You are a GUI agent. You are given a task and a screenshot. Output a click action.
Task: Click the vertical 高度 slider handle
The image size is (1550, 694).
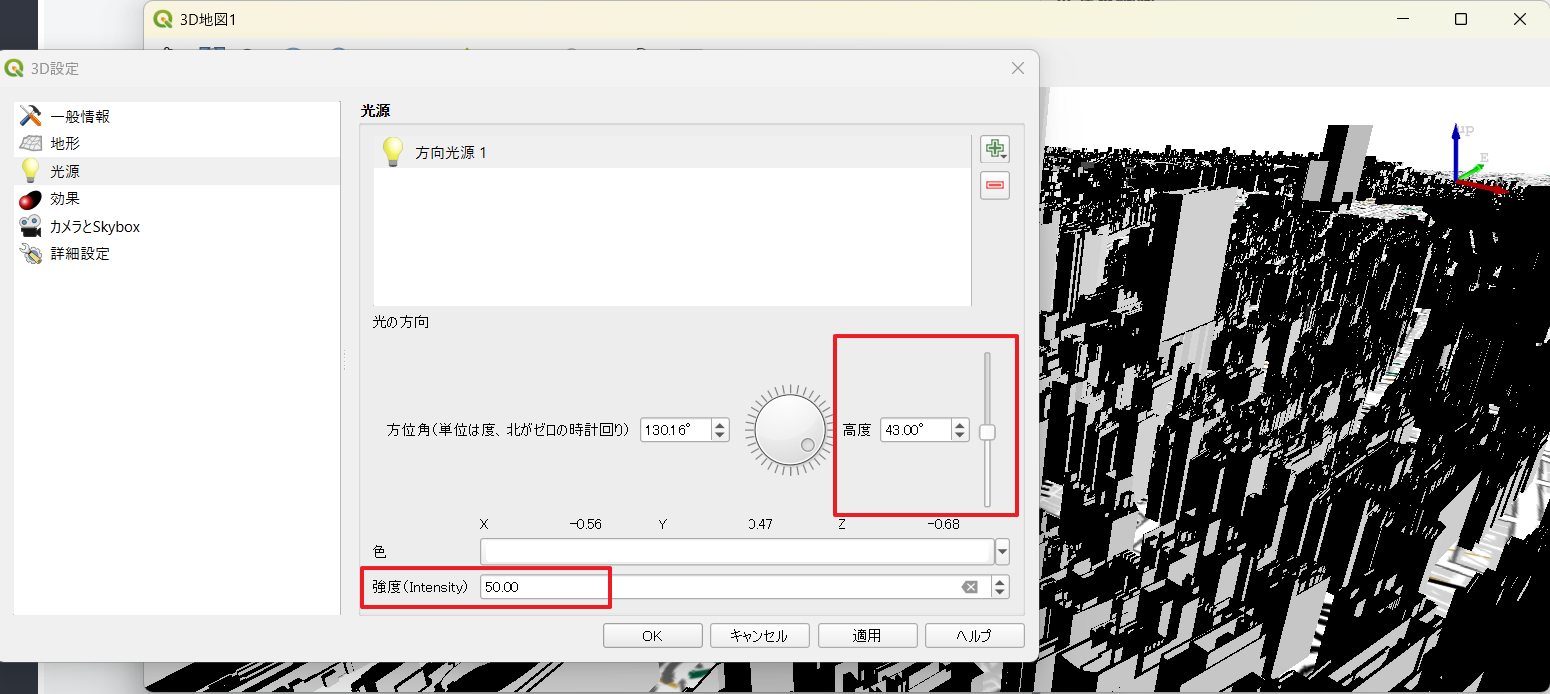click(987, 432)
